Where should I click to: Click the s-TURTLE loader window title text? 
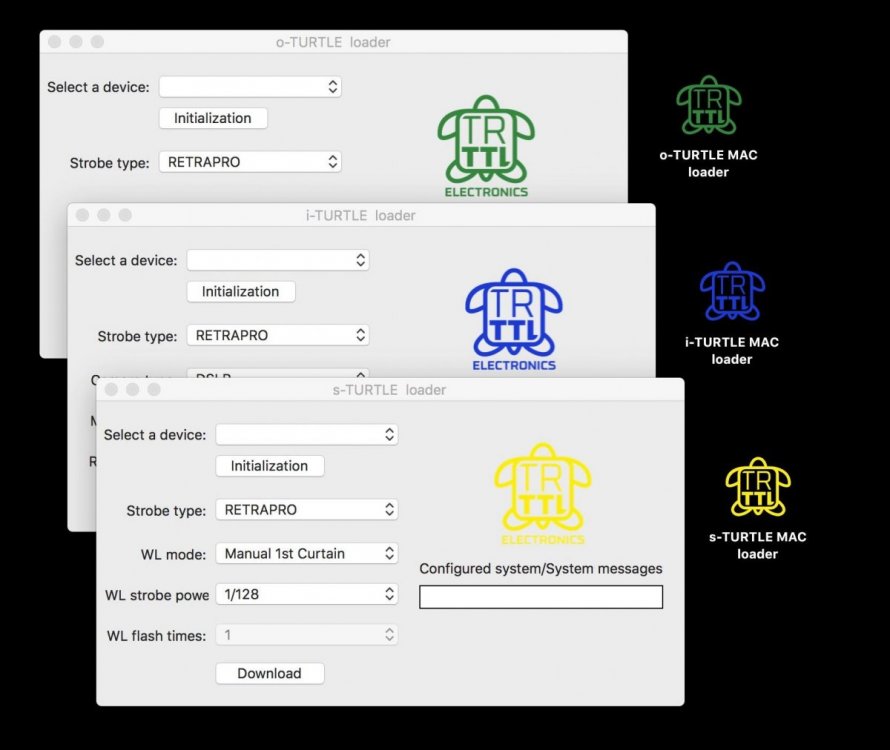[389, 390]
